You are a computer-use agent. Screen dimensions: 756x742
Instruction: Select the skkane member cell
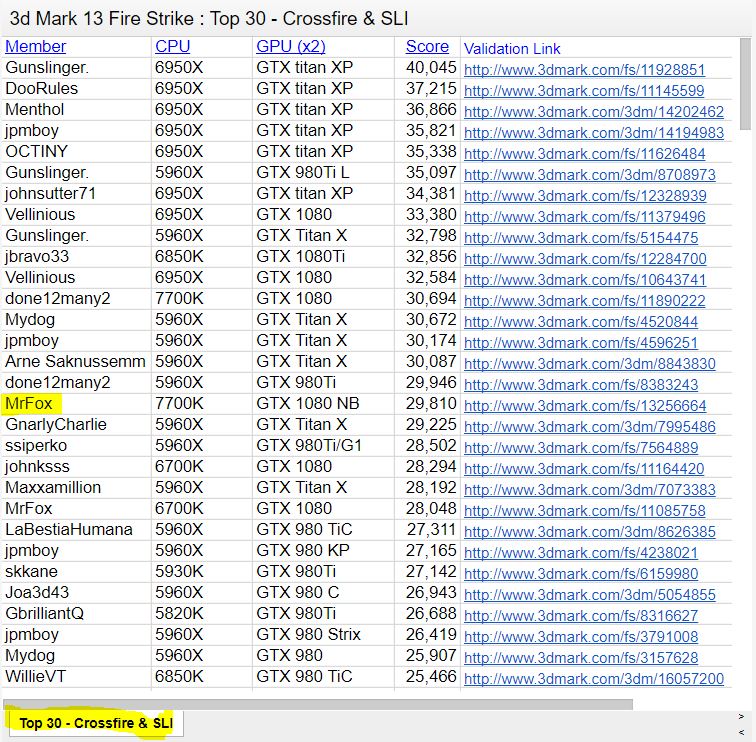click(x=76, y=571)
